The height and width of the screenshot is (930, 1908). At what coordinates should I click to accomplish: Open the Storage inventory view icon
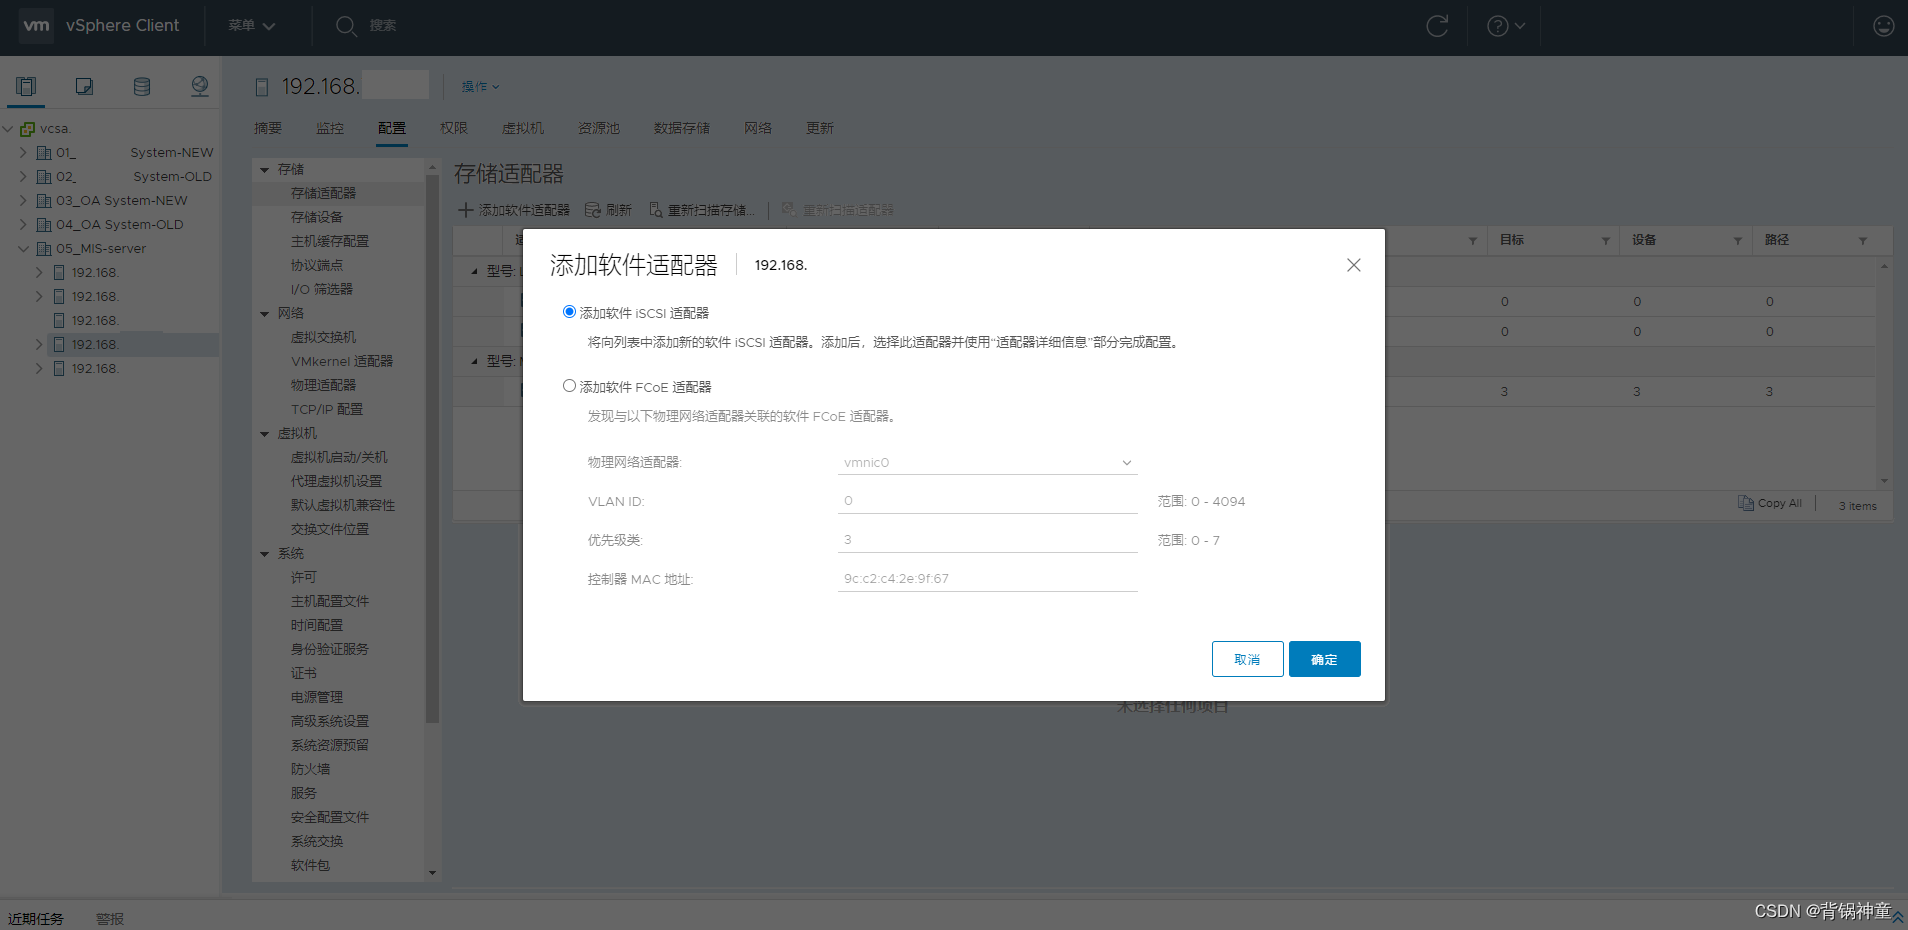(x=141, y=86)
